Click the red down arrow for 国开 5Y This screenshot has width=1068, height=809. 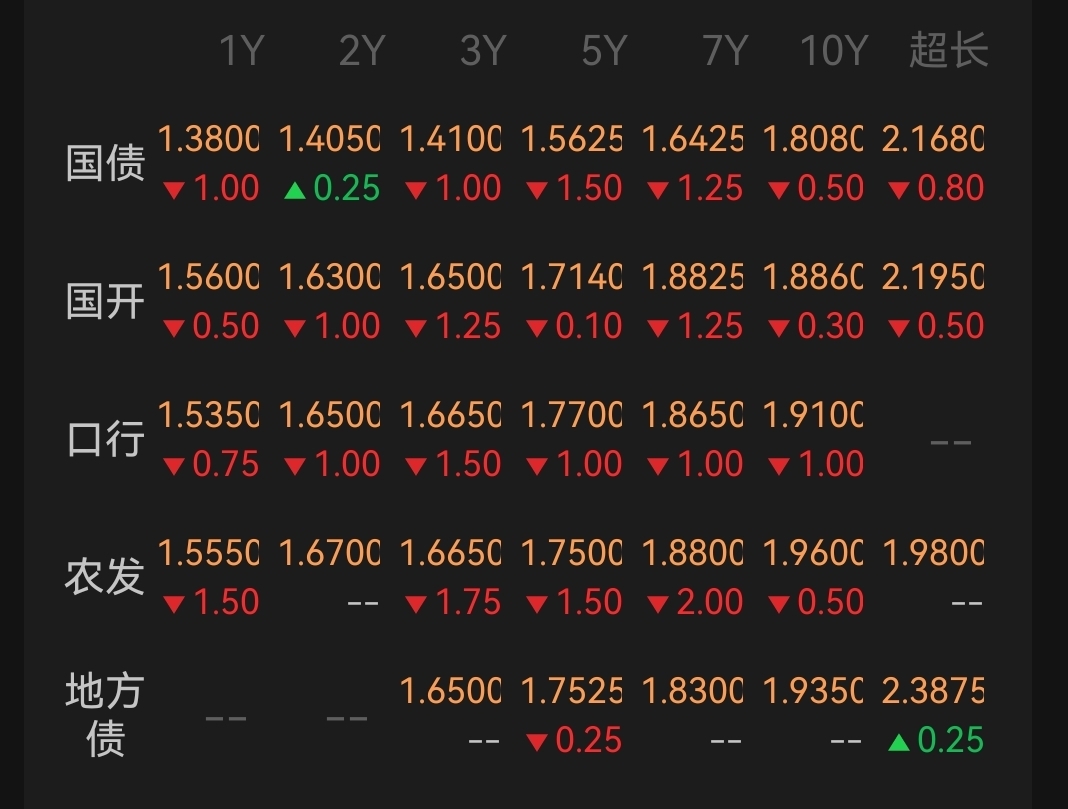point(537,327)
